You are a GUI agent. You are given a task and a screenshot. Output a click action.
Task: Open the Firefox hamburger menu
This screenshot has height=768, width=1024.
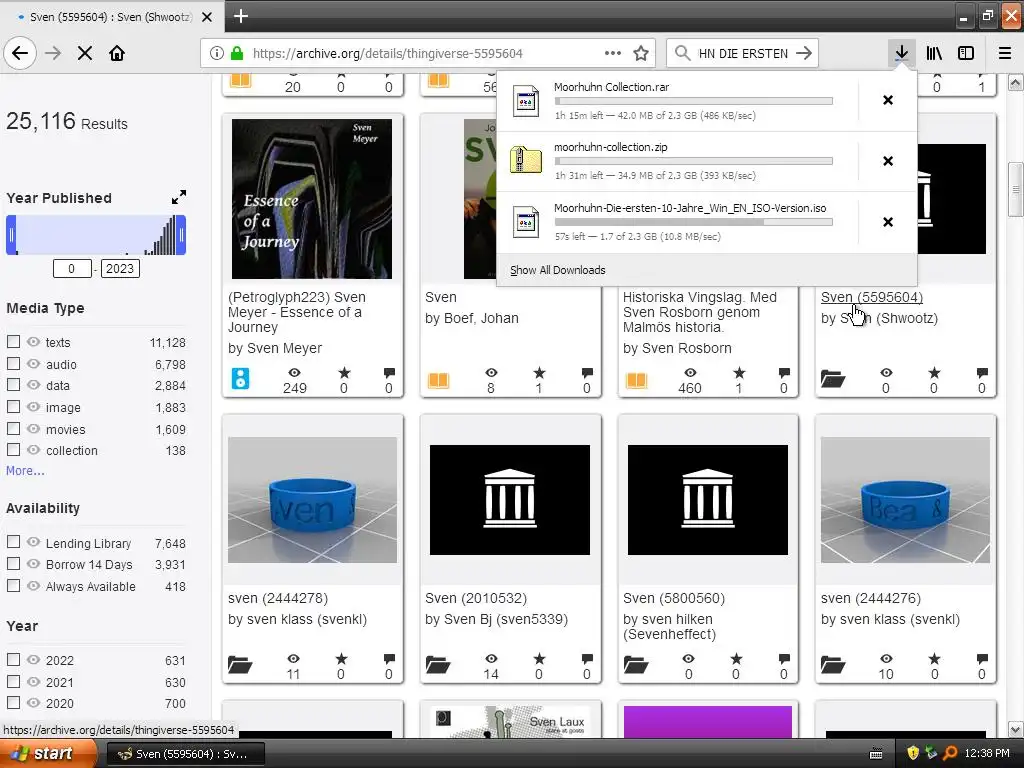pyautogui.click(x=1005, y=53)
